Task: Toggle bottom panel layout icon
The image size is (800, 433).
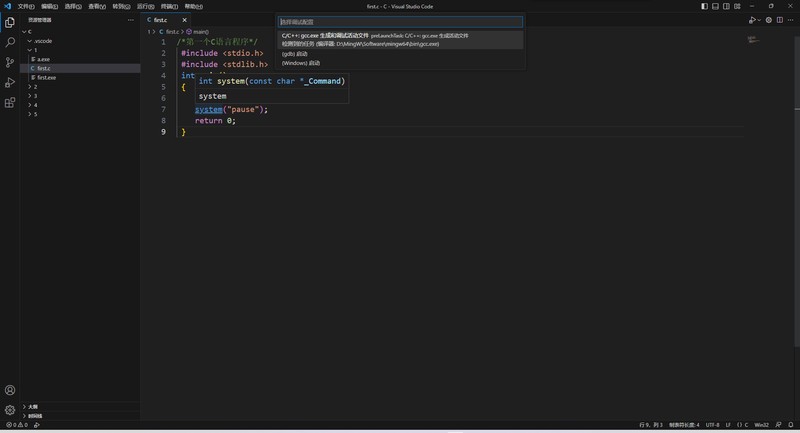Action: click(715, 6)
